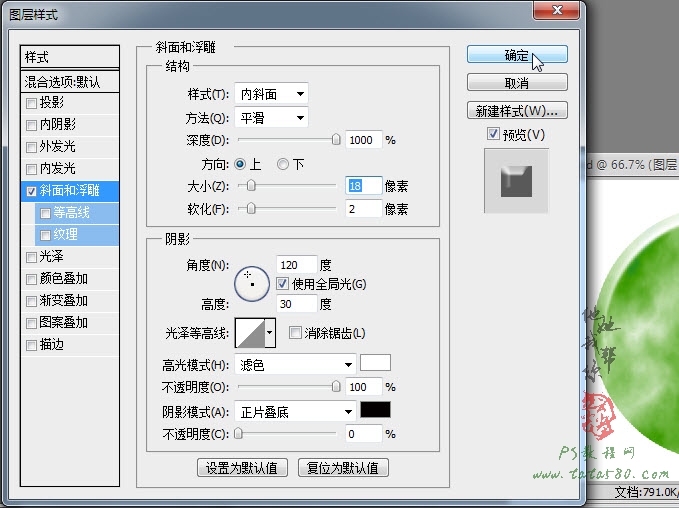The width and height of the screenshot is (679, 508).
Task: Enable the 外发光 style checkbox
Action: click(31, 147)
